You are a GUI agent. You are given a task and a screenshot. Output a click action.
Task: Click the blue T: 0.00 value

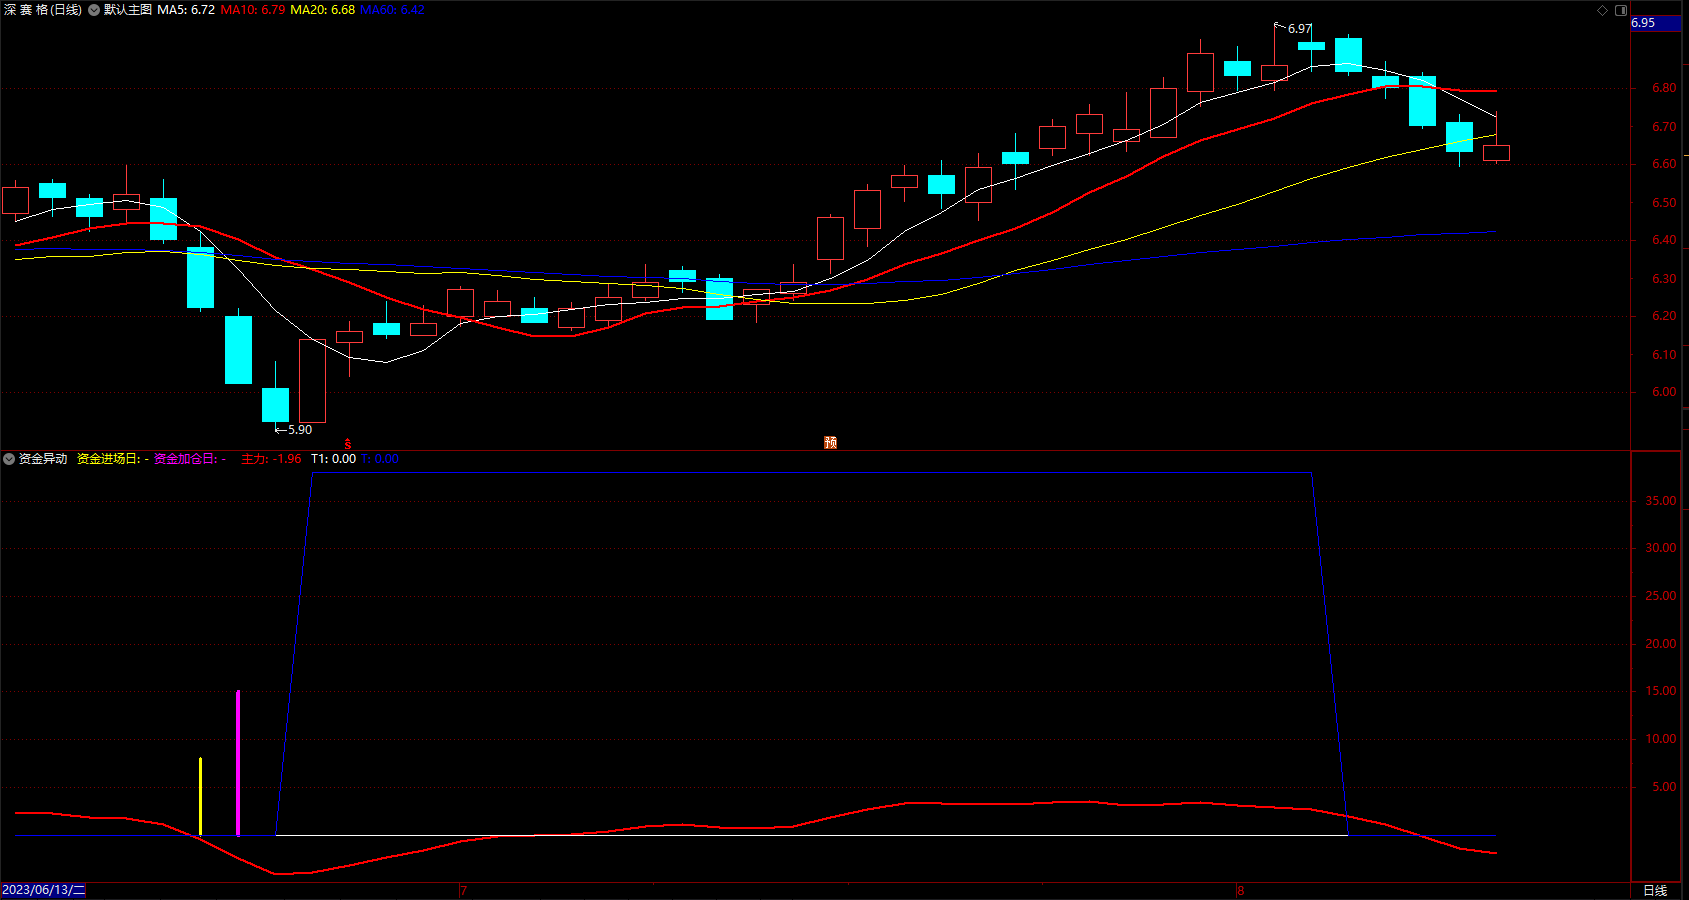[x=380, y=459]
